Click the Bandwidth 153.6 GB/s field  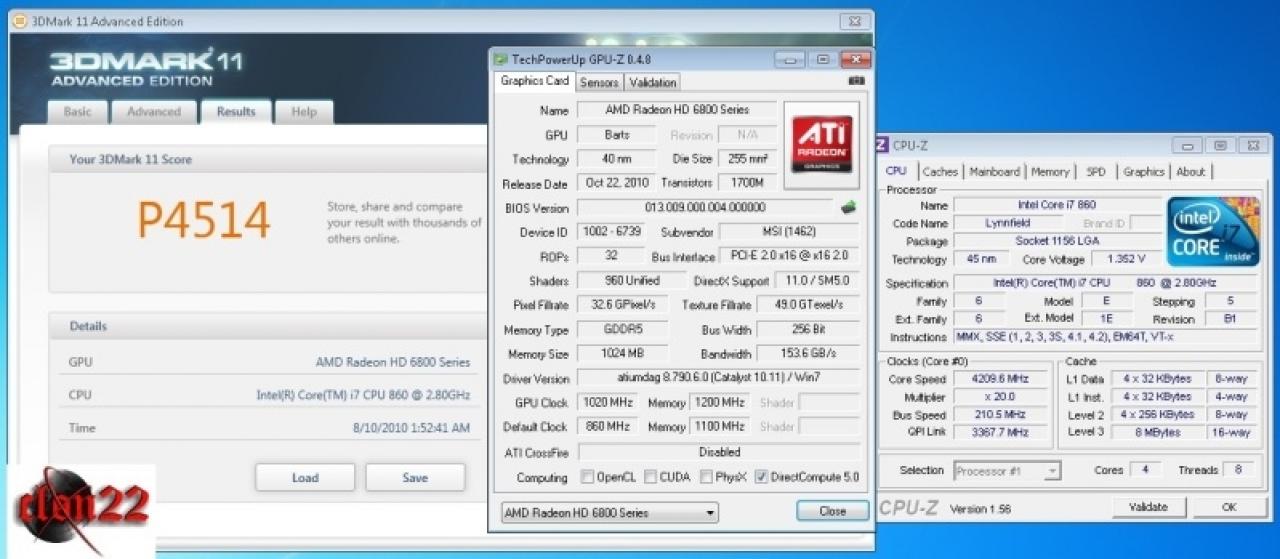click(x=808, y=354)
